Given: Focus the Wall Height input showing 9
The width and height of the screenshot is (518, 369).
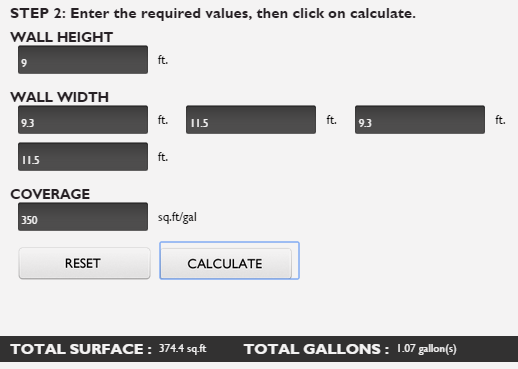Looking at the screenshot, I should point(83,60).
